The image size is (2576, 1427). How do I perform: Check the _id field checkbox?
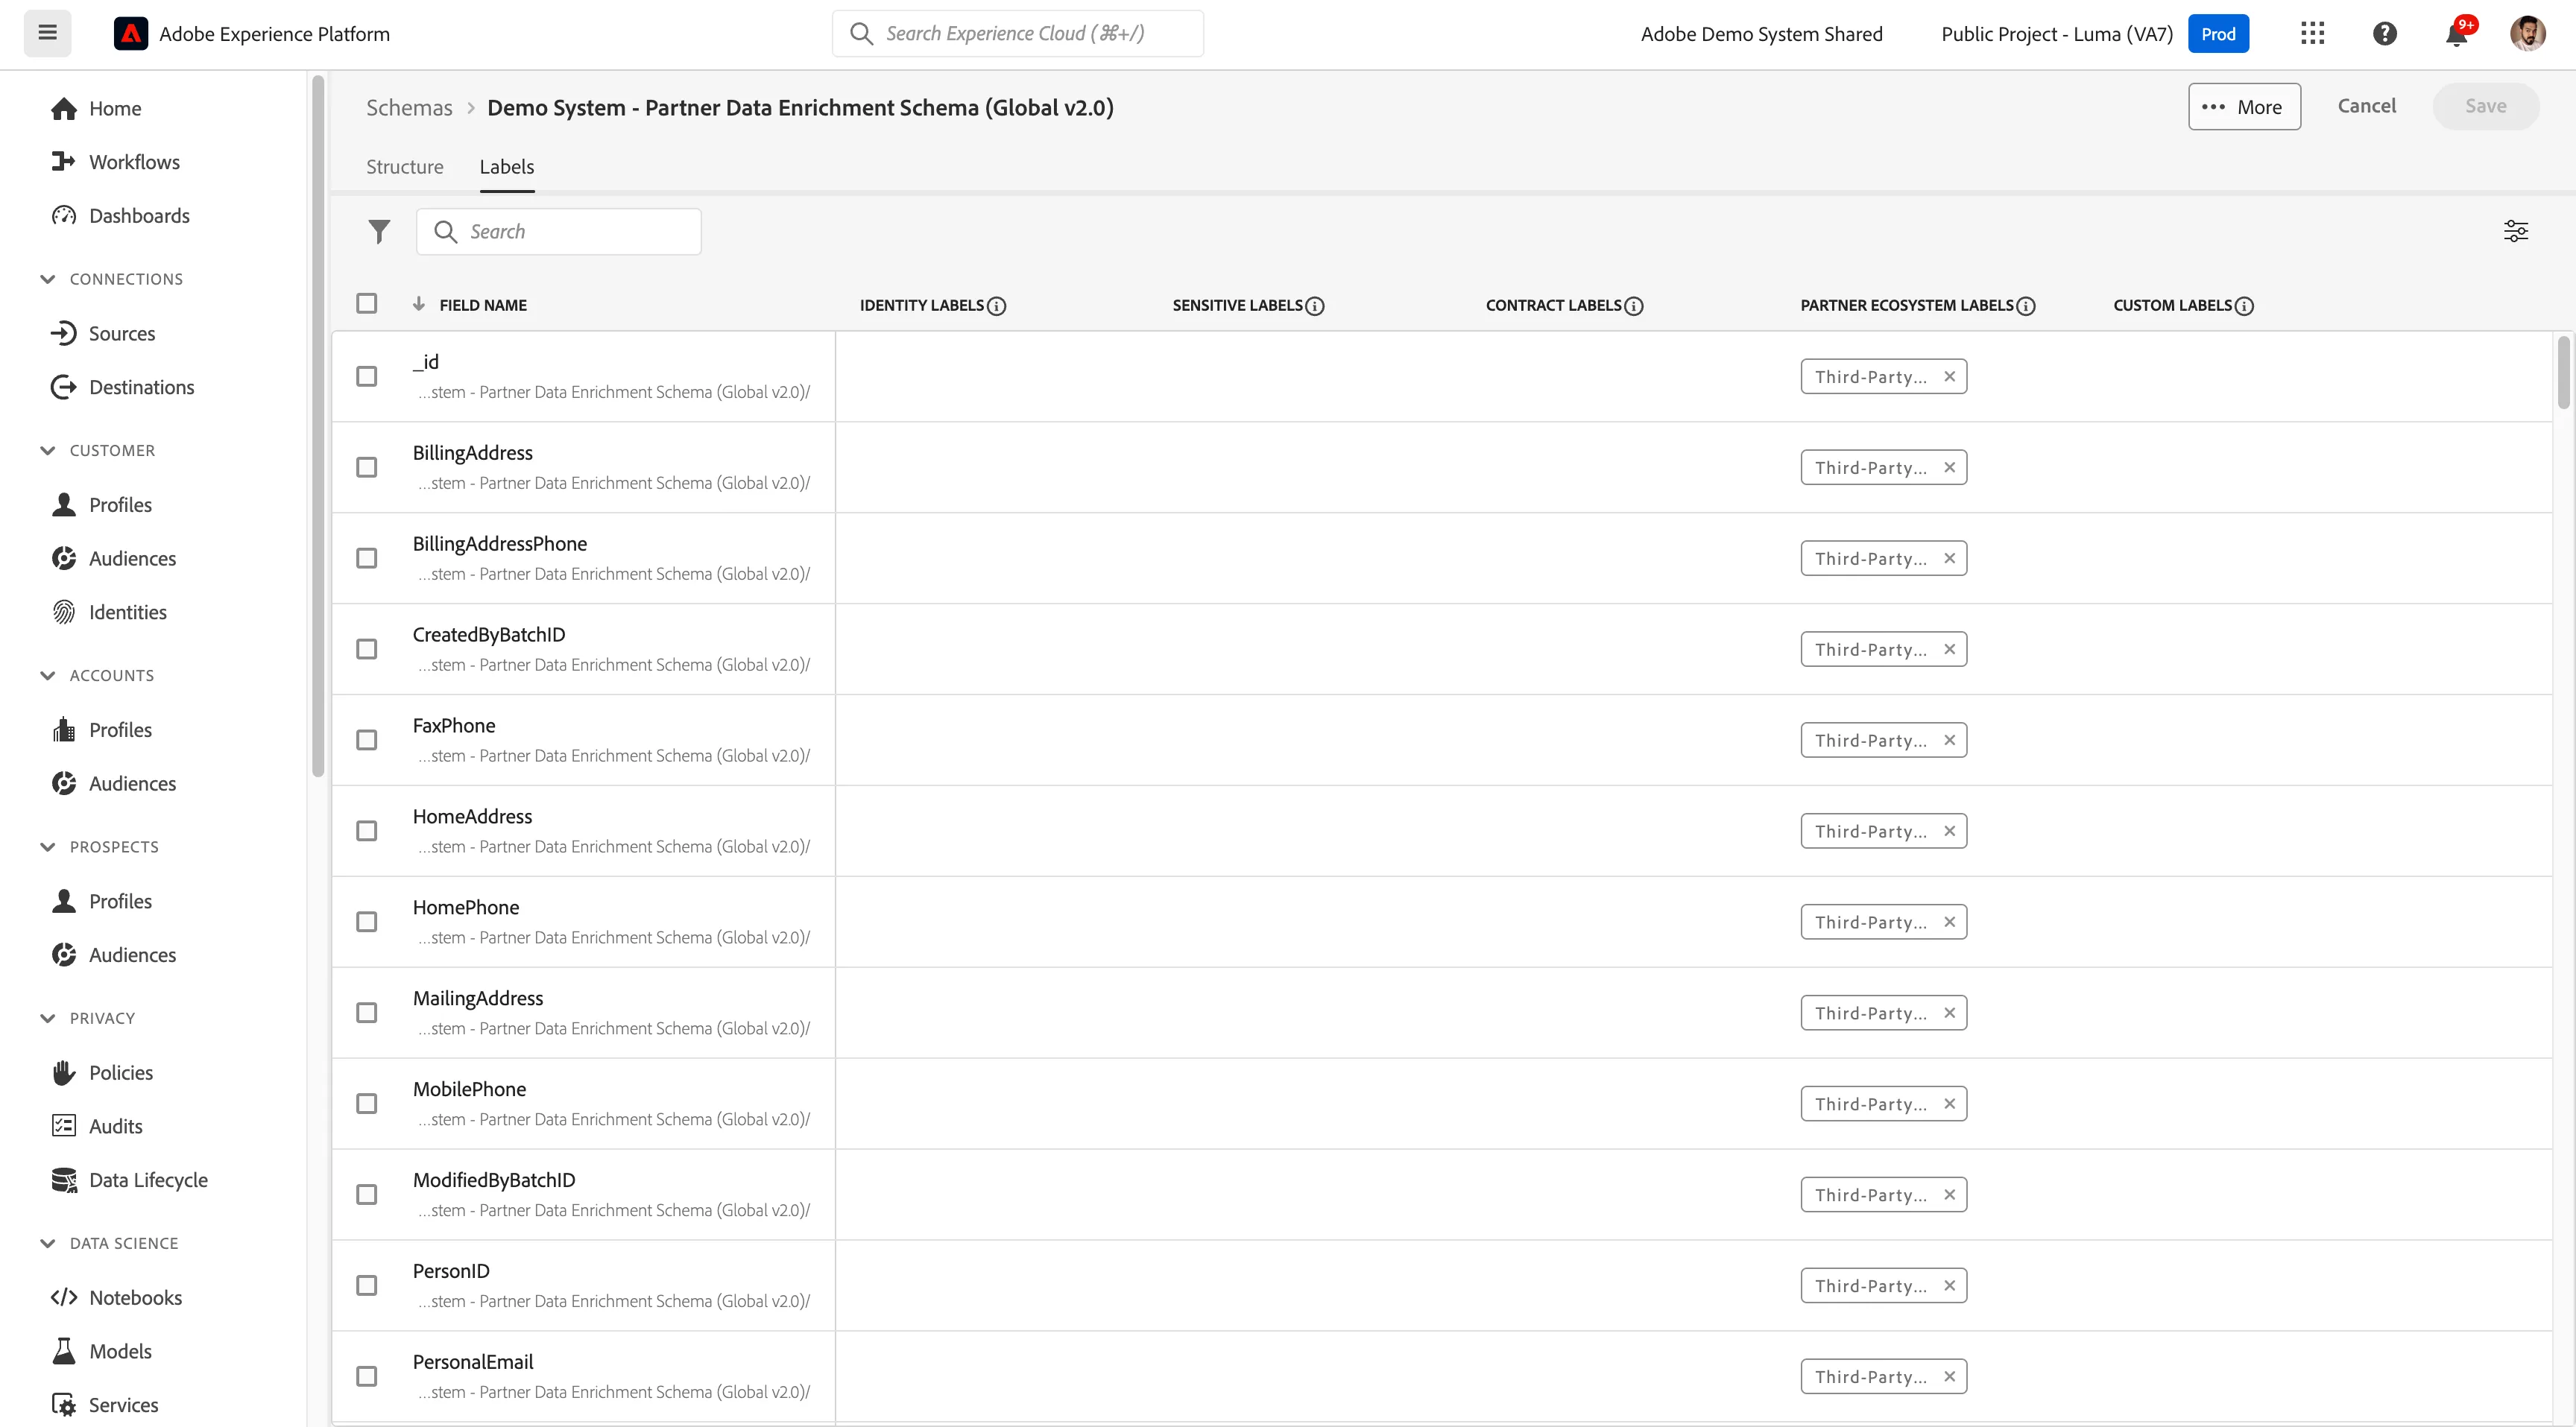(367, 377)
